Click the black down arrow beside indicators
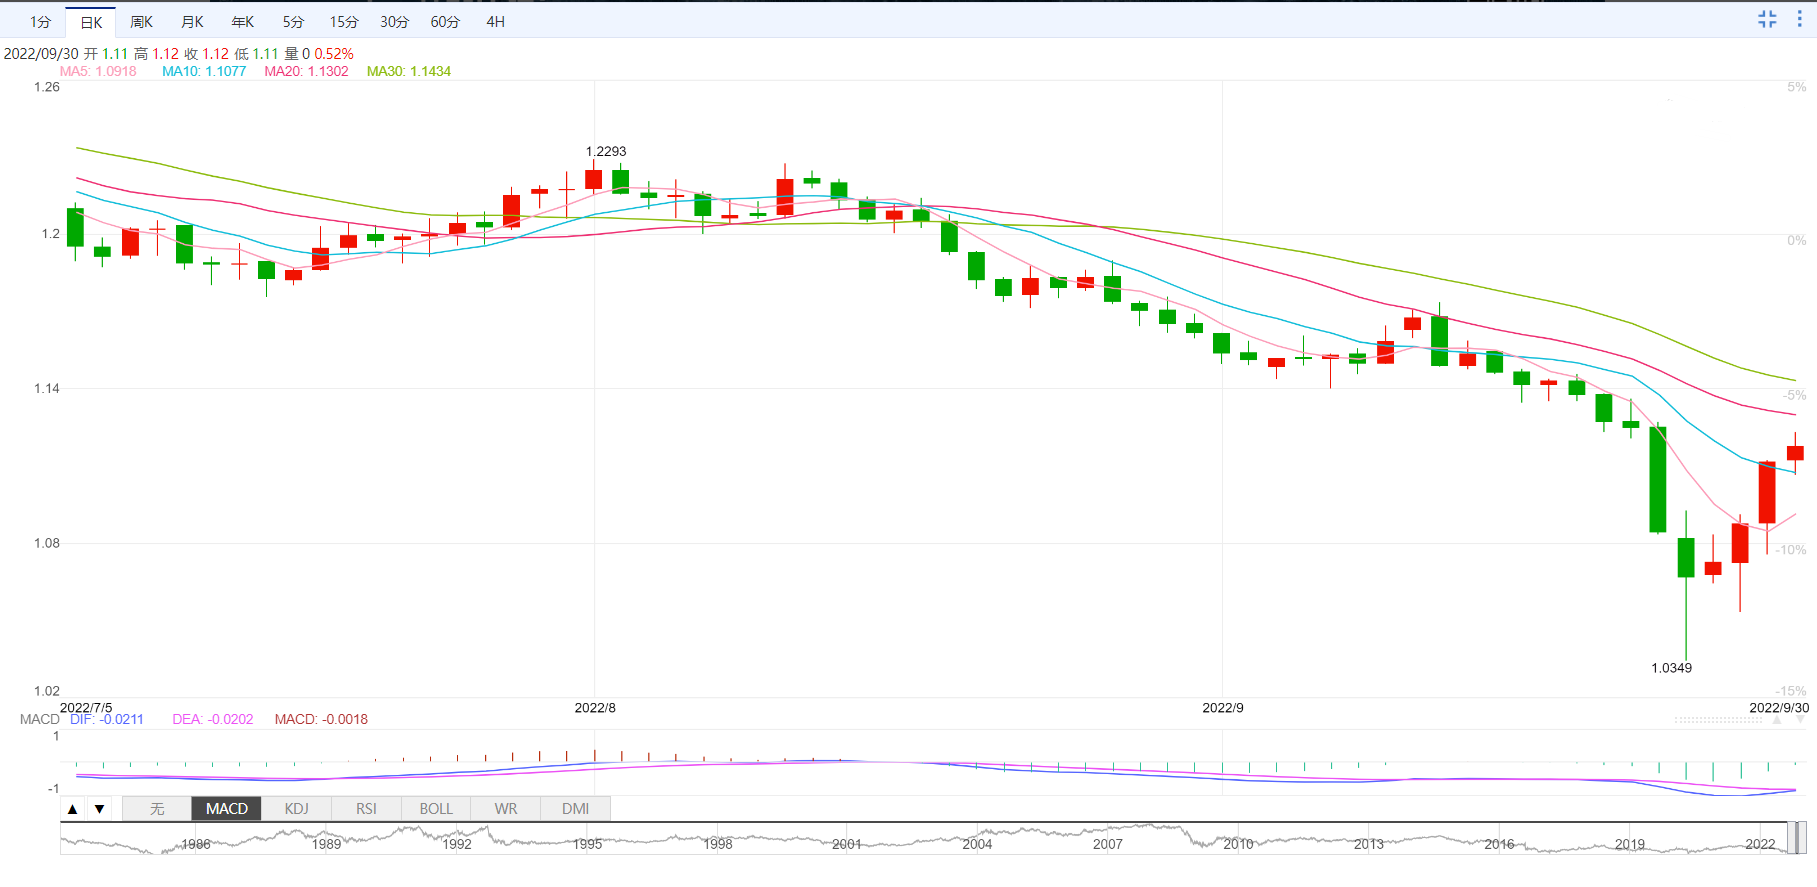Screen dimensions: 1817x887 tap(99, 809)
